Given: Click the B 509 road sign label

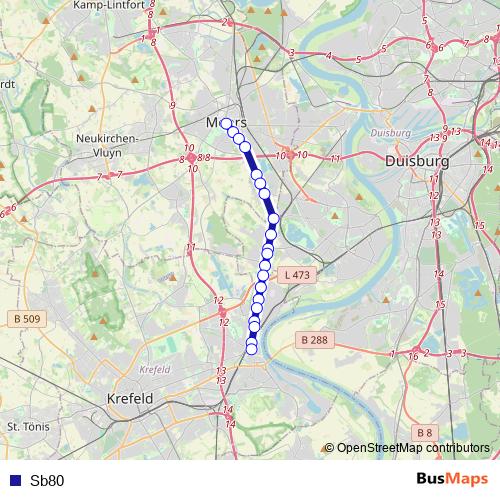Looking at the screenshot, I should tap(27, 319).
